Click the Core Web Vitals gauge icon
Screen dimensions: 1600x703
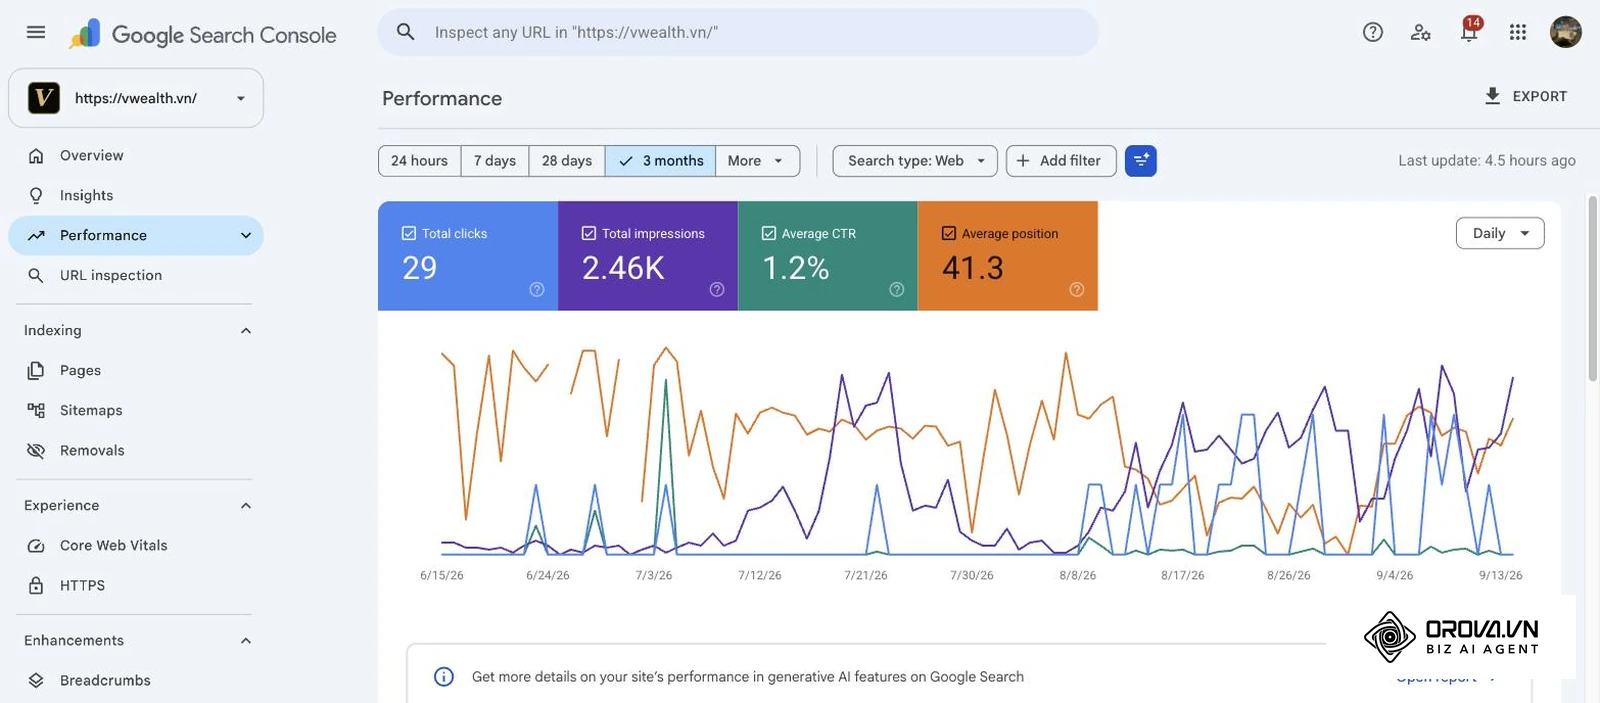(x=36, y=546)
